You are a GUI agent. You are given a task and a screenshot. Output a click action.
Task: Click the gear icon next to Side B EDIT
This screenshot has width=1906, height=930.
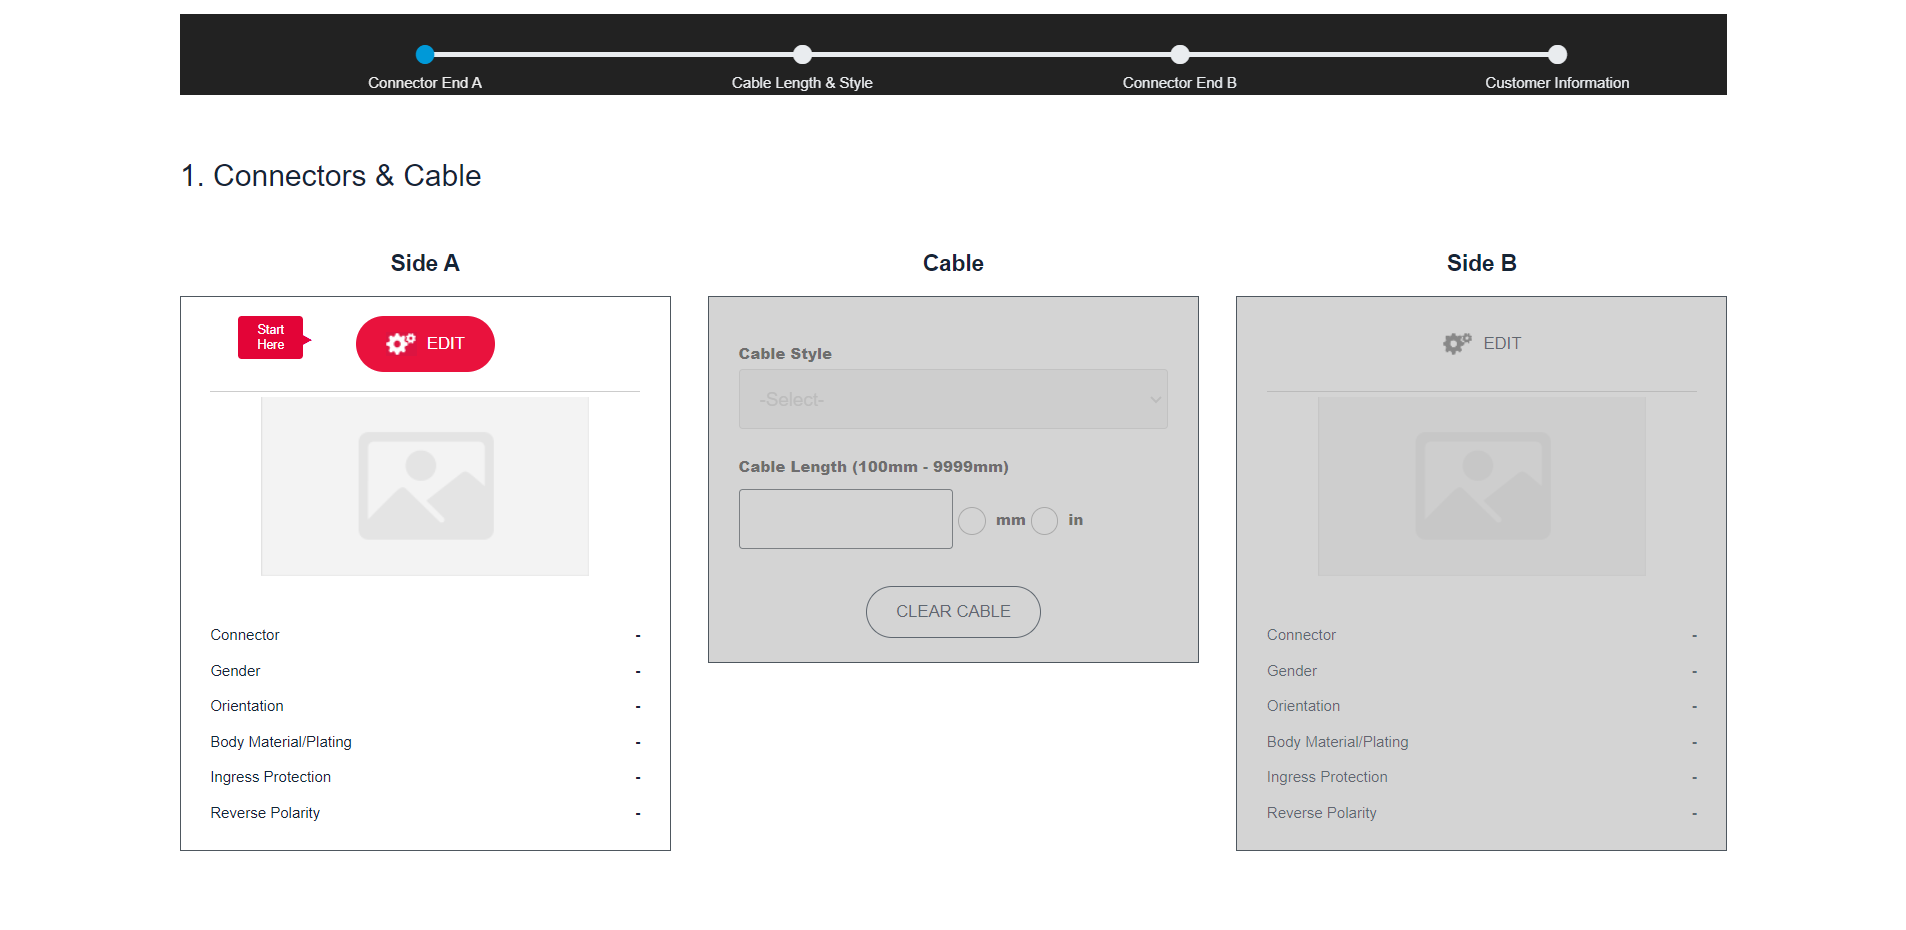pos(1456,343)
